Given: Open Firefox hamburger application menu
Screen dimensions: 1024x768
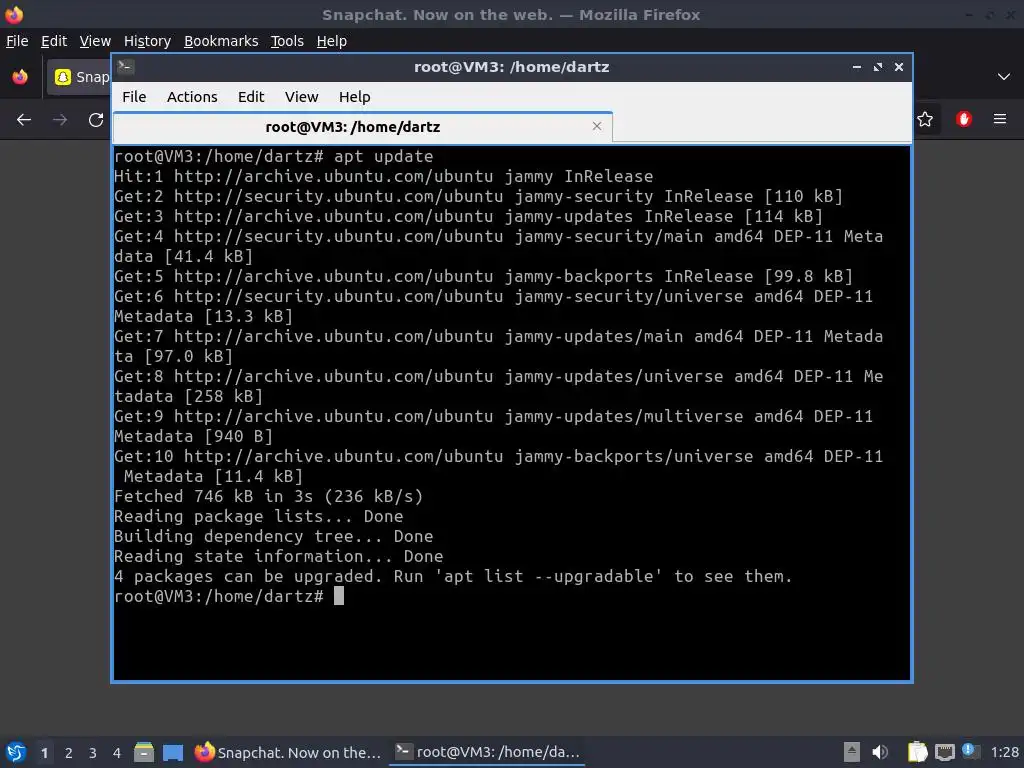Looking at the screenshot, I should click(1000, 119).
